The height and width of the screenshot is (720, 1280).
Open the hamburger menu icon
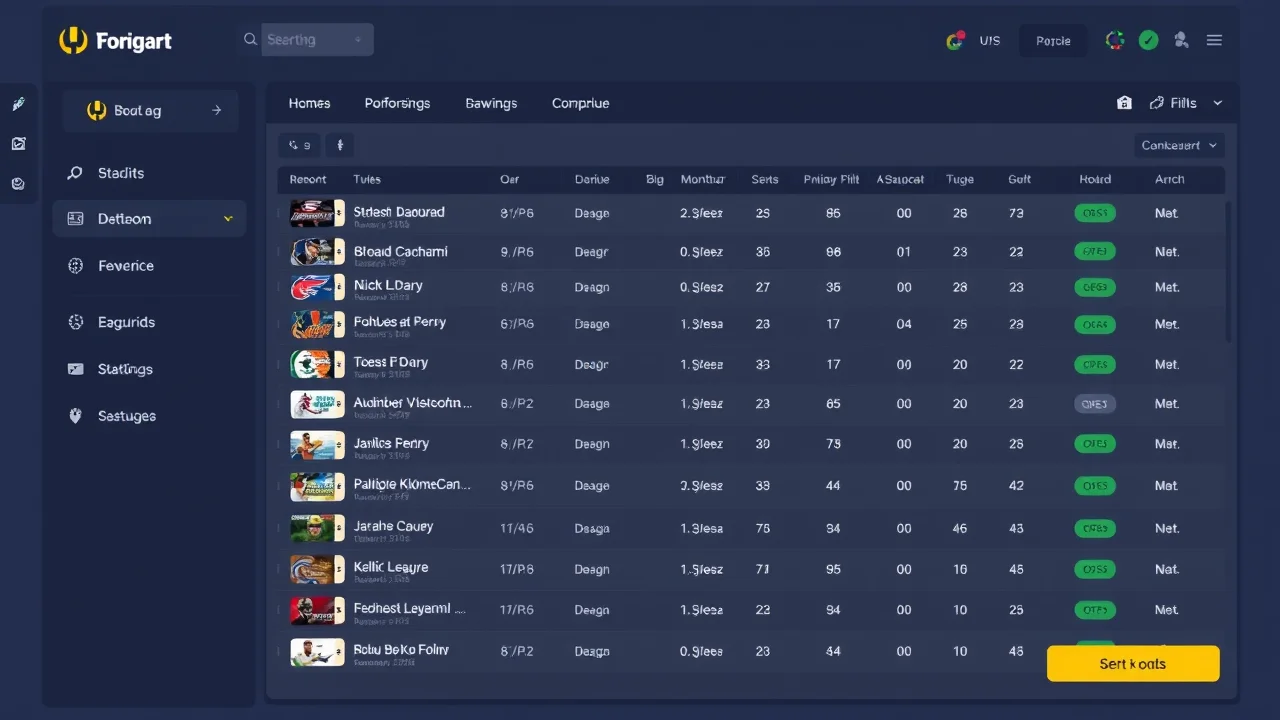pyautogui.click(x=1215, y=41)
